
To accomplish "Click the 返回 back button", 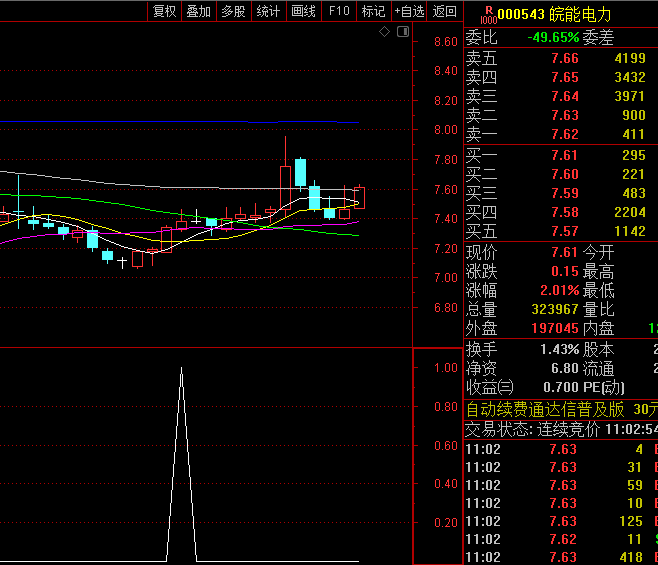I will (444, 11).
